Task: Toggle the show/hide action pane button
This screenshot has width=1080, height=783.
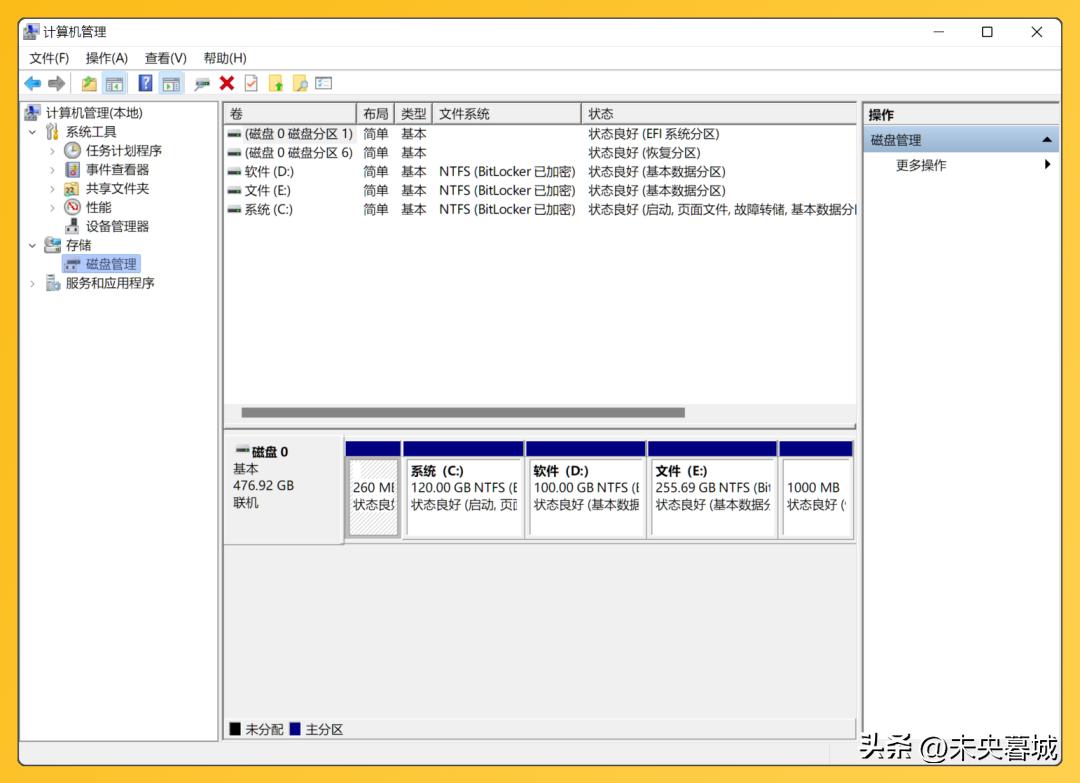Action: (172, 84)
